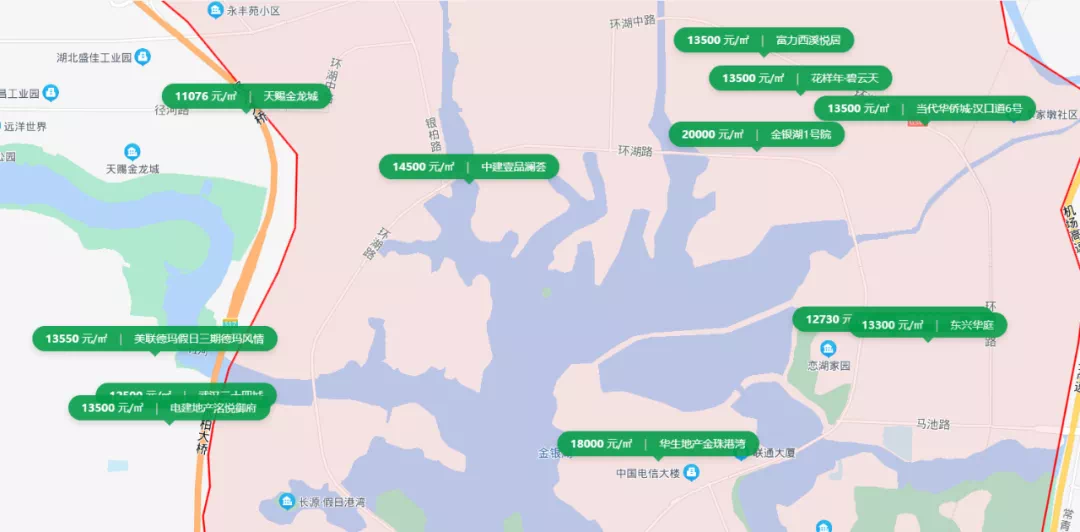Click the highway shield marker on orange road
The width and height of the screenshot is (1080, 532).
click(229, 323)
